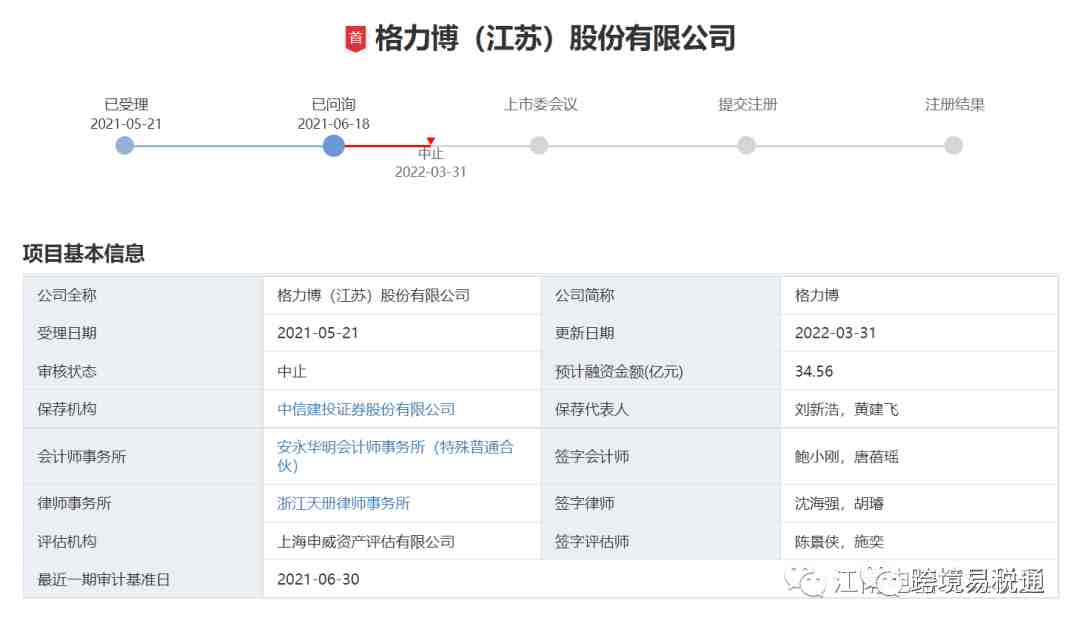
Task: Click the 签字评估师 names cell
Action: pos(920,542)
